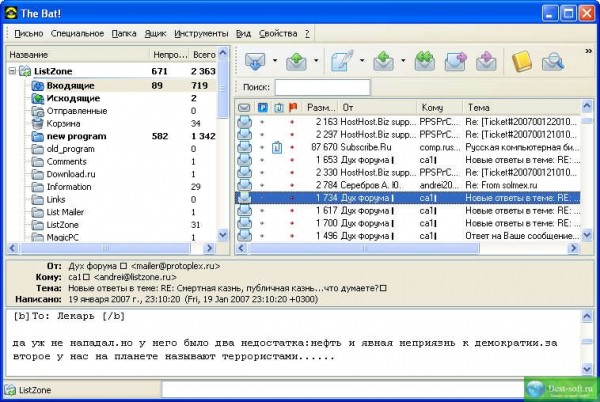600x402 pixels.
Task: Open message with size 2 163
Action: click(408, 122)
